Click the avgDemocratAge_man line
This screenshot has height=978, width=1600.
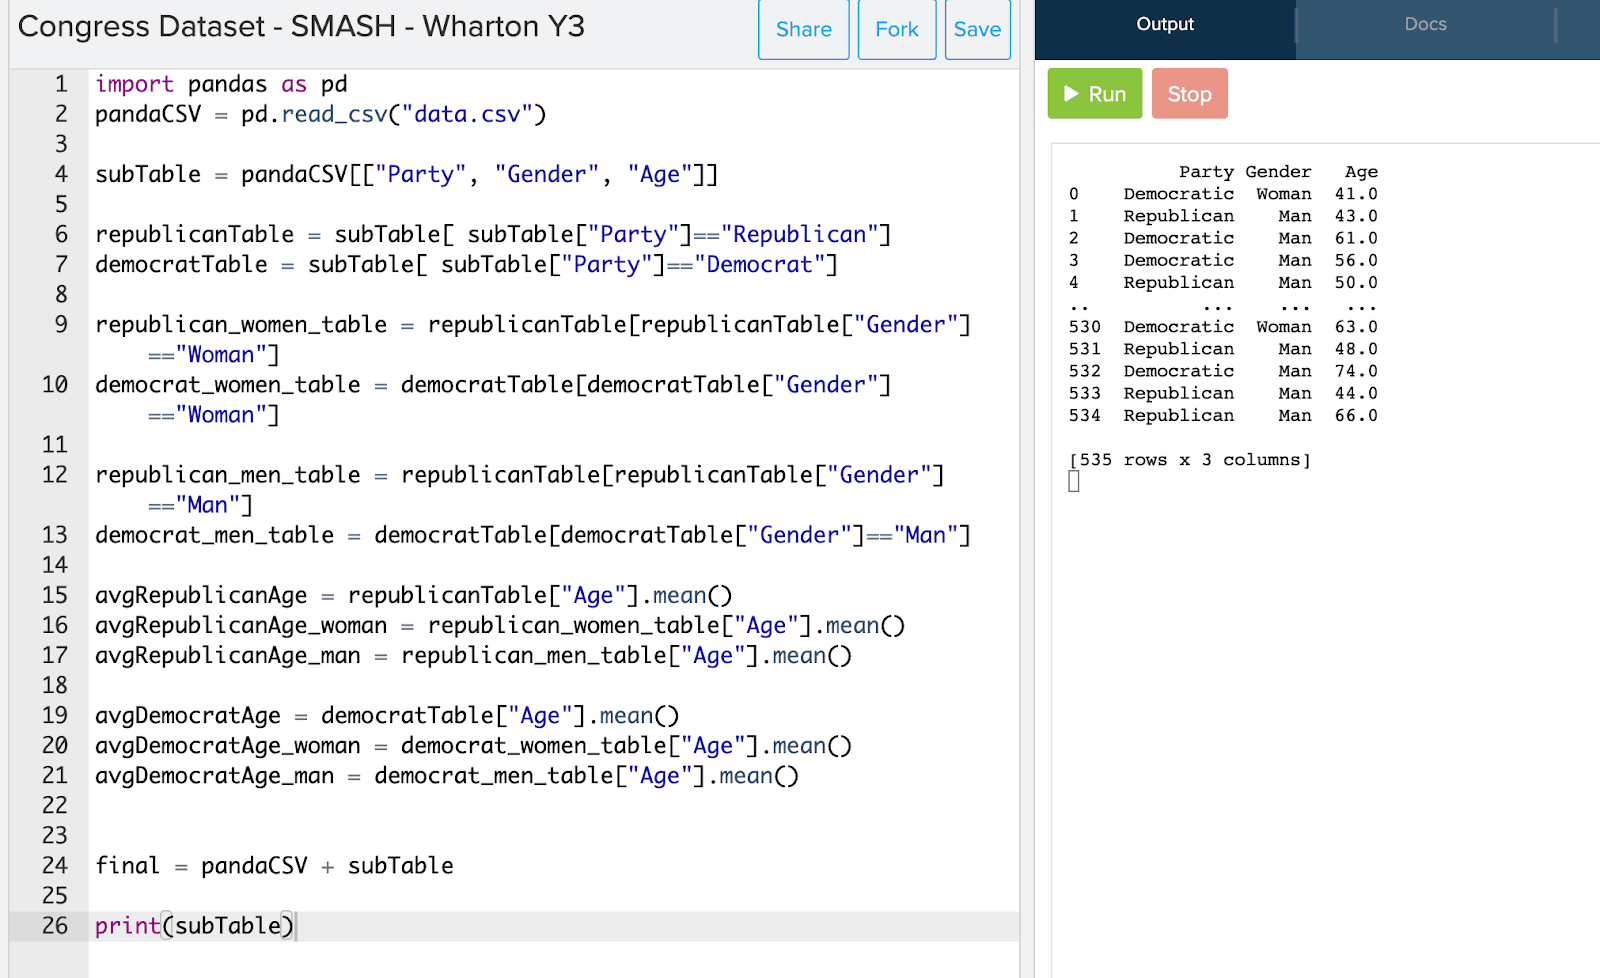tap(446, 776)
